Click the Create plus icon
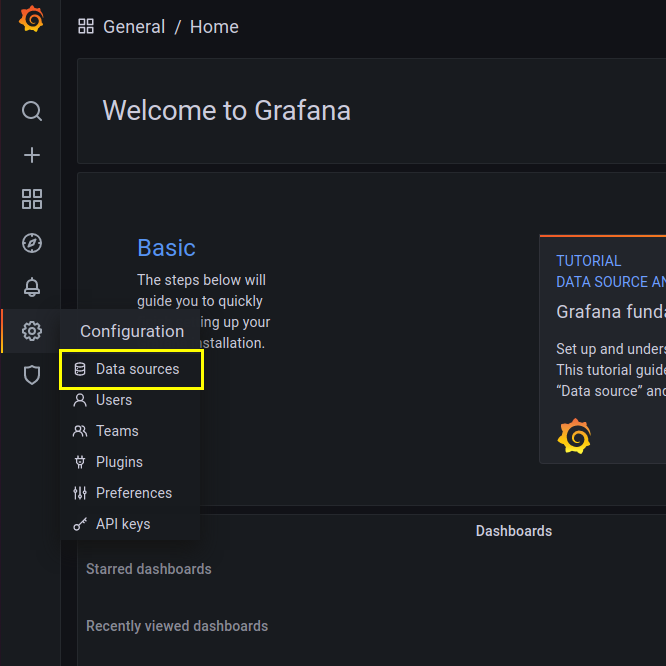Image resolution: width=666 pixels, height=666 pixels. pos(32,155)
